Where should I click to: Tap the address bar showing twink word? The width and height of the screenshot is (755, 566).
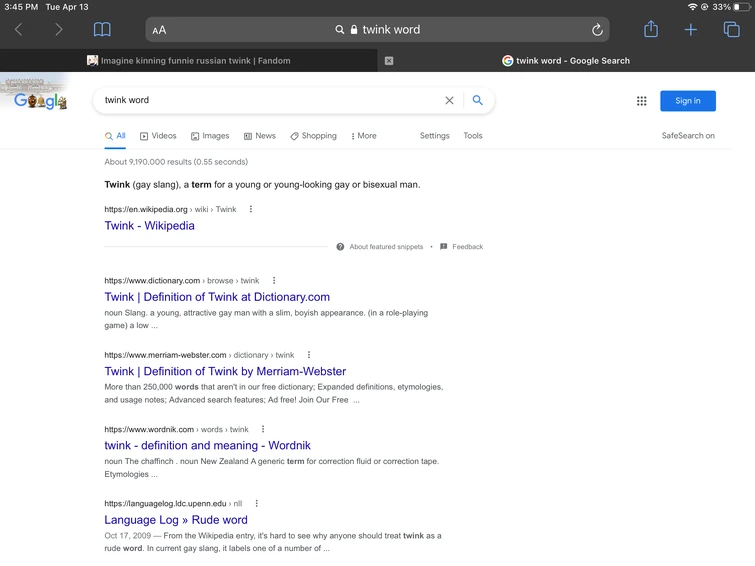point(378,30)
